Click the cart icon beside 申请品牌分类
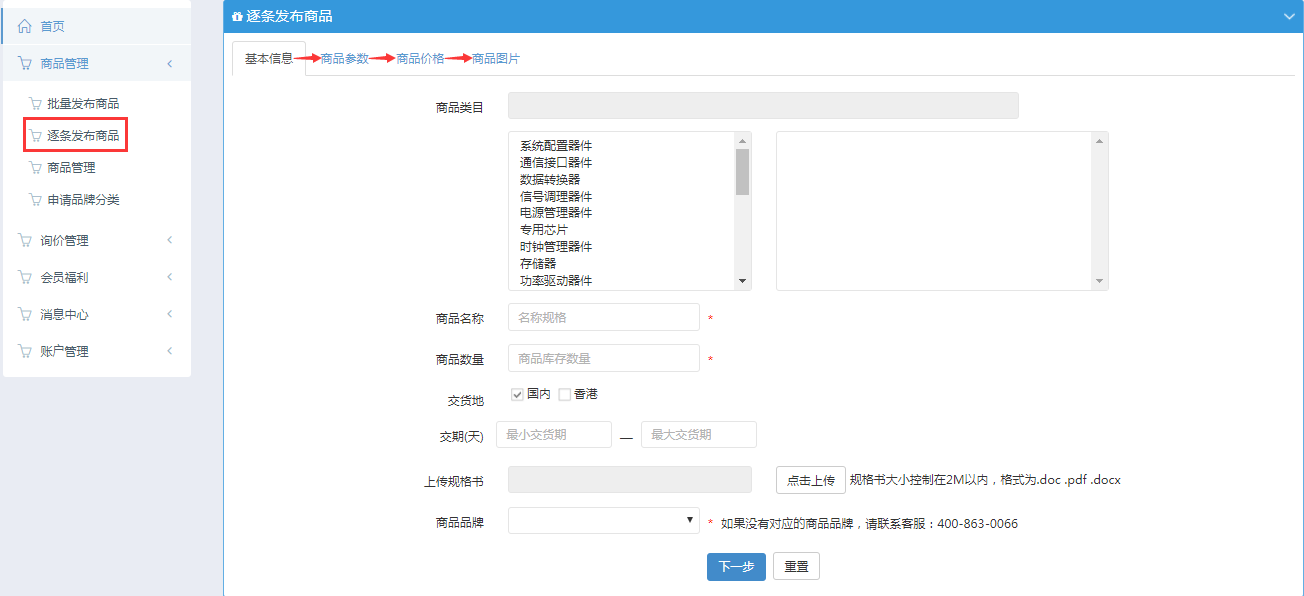 tap(36, 200)
